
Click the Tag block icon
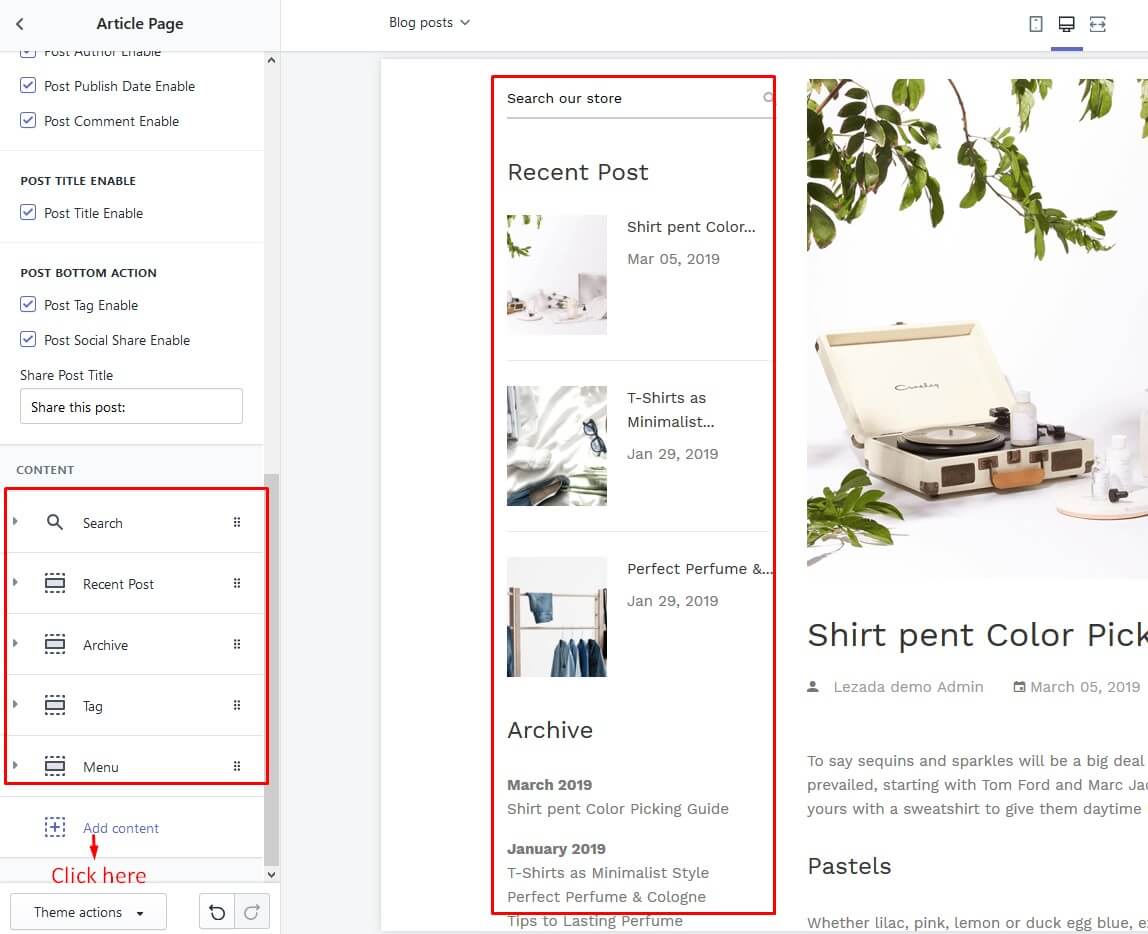[55, 705]
